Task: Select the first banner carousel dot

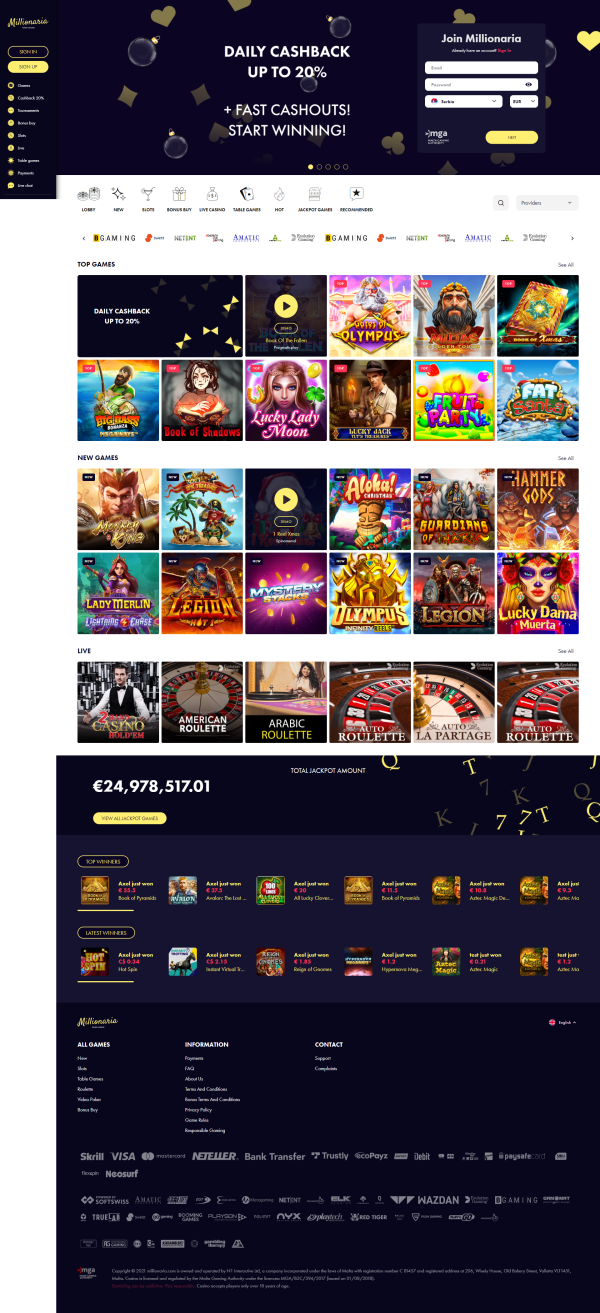Action: [310, 166]
